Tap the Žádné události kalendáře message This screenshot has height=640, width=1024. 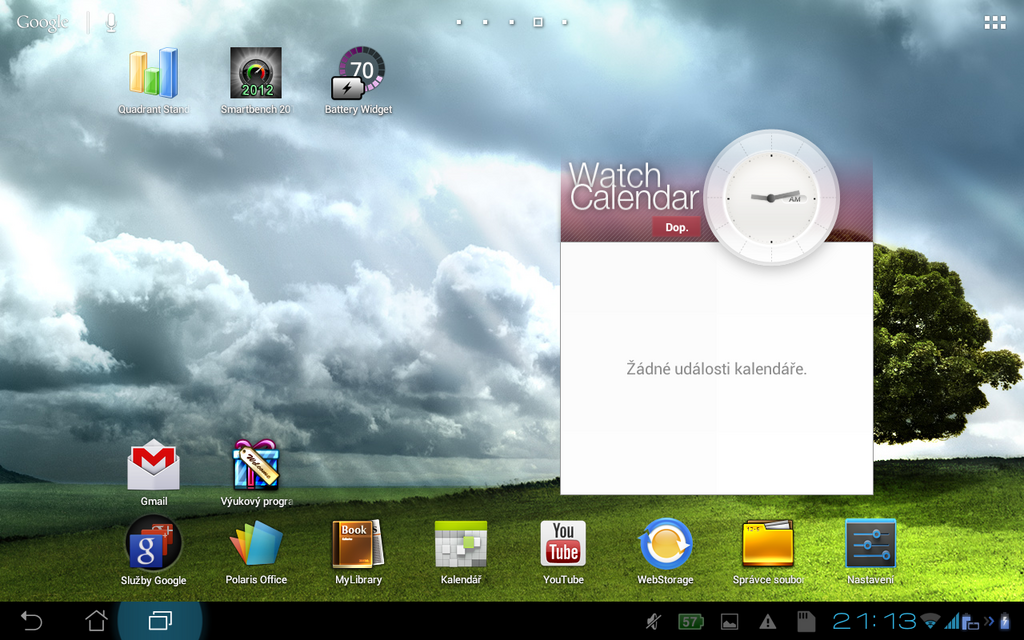click(x=714, y=369)
